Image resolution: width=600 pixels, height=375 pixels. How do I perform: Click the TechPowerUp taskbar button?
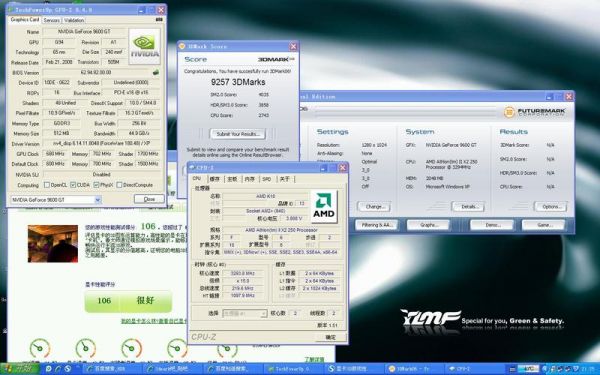(x=294, y=369)
